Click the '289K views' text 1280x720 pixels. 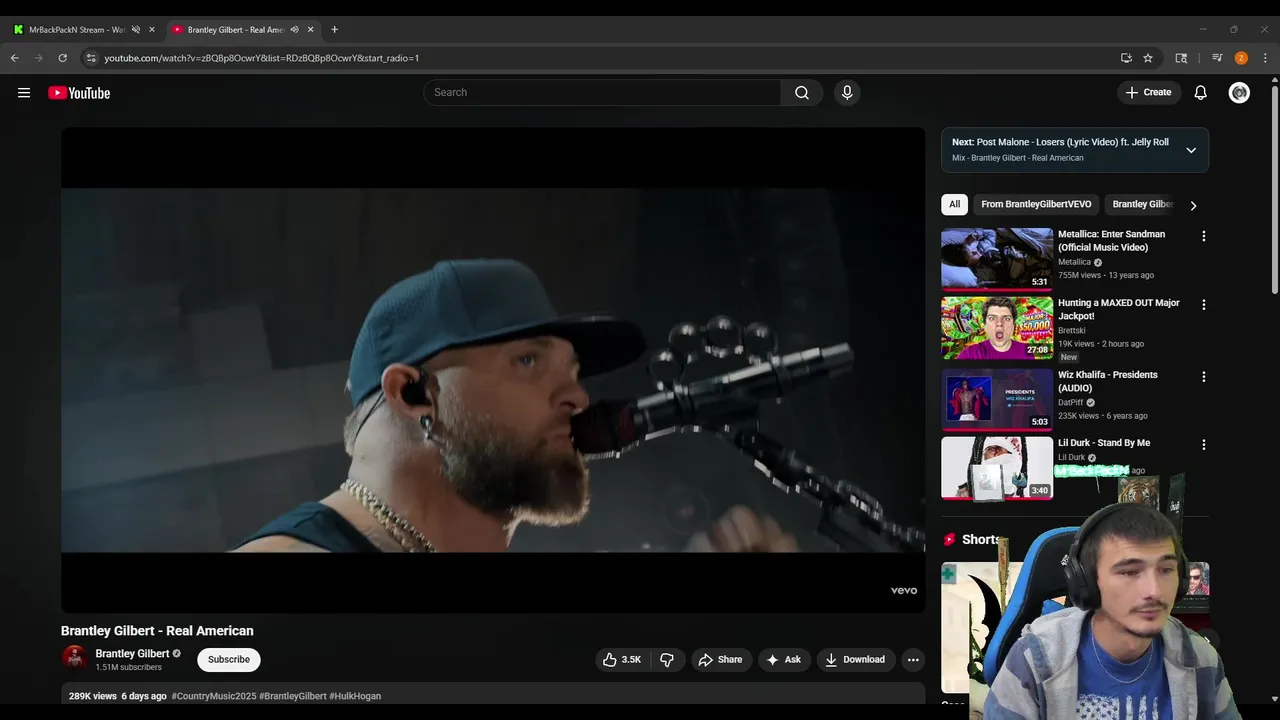pyautogui.click(x=93, y=696)
